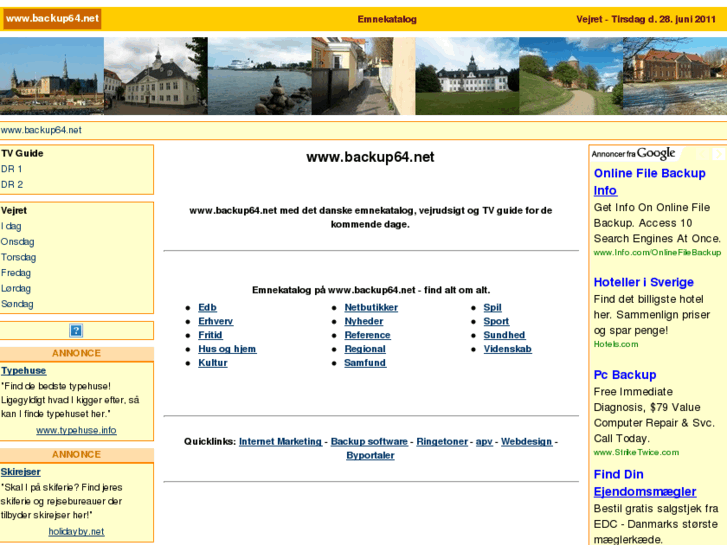Screen dimensions: 727x545
Task: Show weather for Fredag
Action: (16, 273)
